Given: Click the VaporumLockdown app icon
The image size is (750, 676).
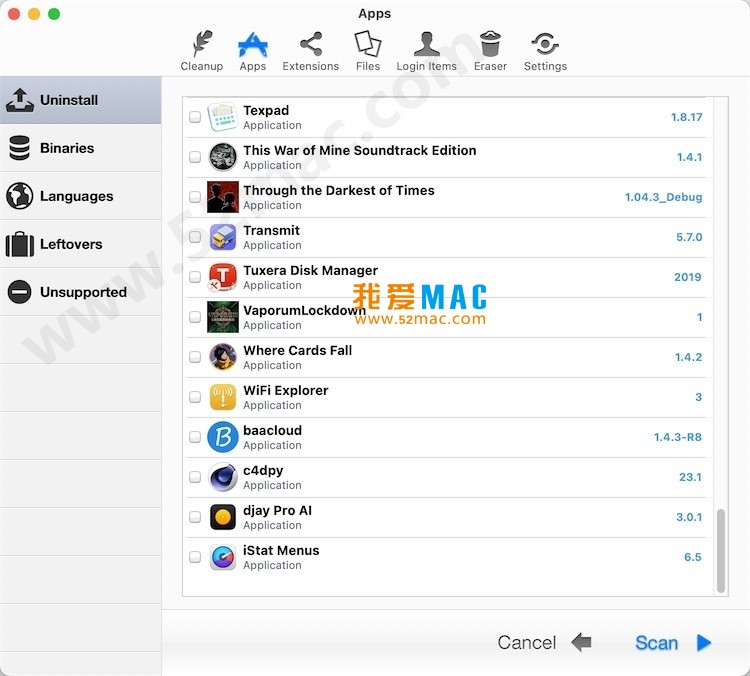Looking at the screenshot, I should coord(222,317).
